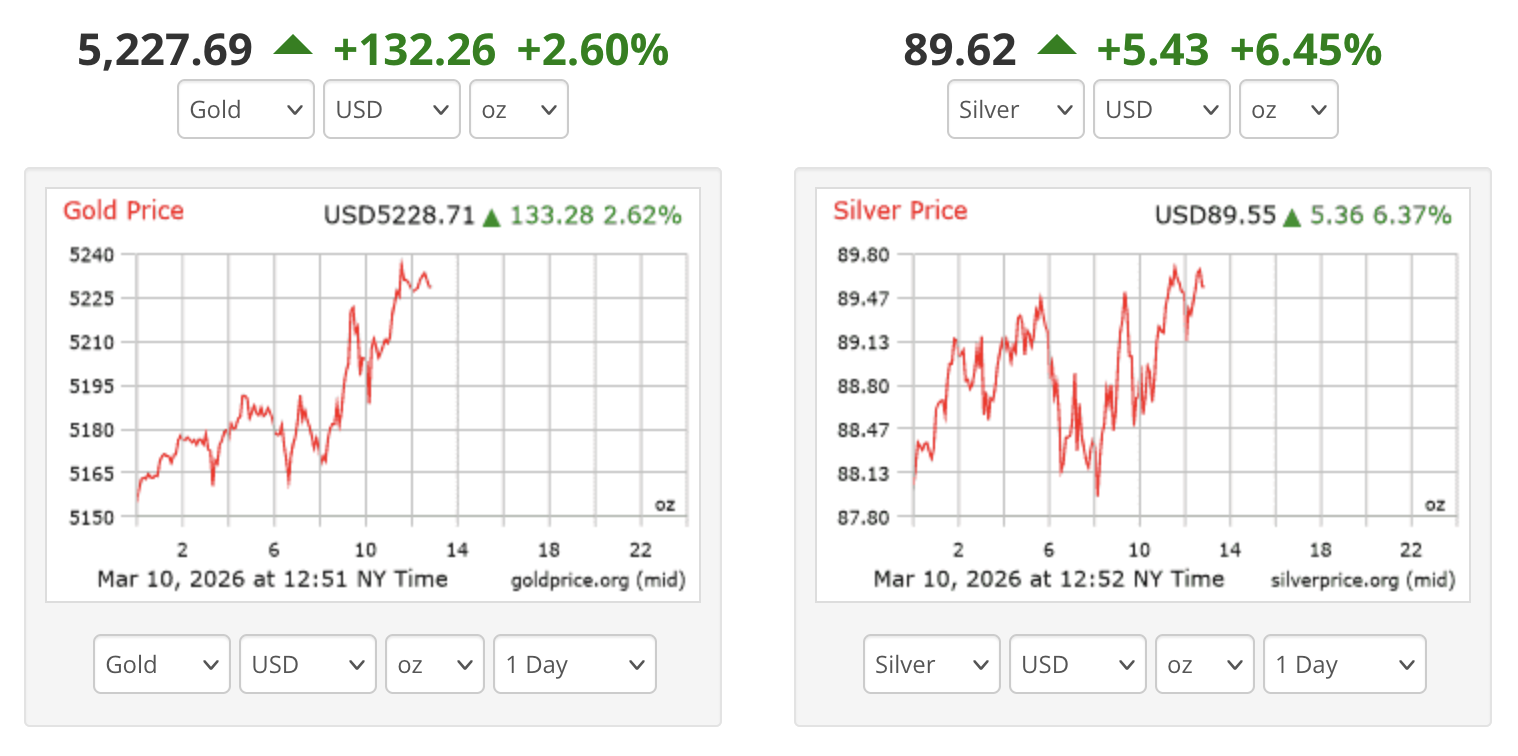
Task: Open the top silver USD currency dropdown
Action: [x=1161, y=109]
